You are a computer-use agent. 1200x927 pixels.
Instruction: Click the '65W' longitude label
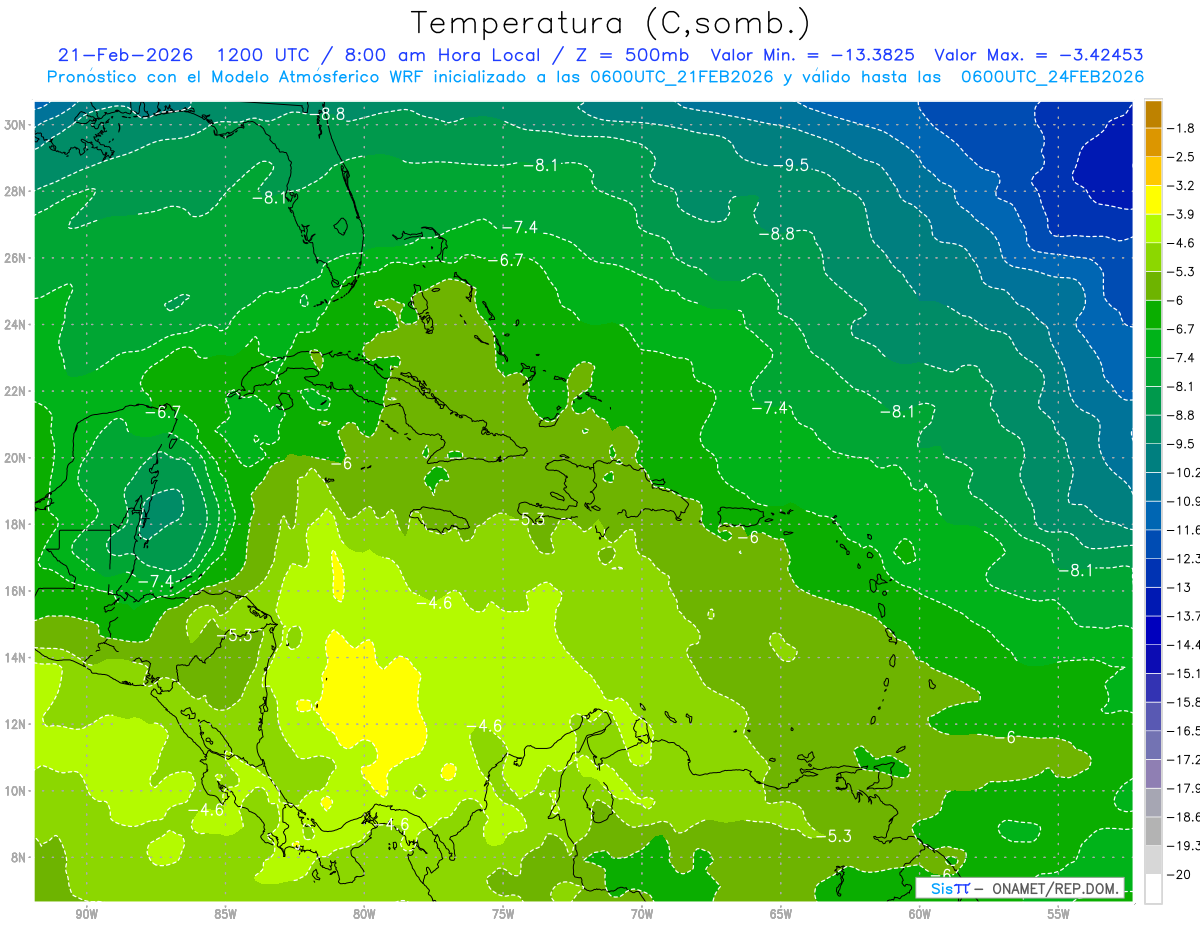click(x=781, y=914)
